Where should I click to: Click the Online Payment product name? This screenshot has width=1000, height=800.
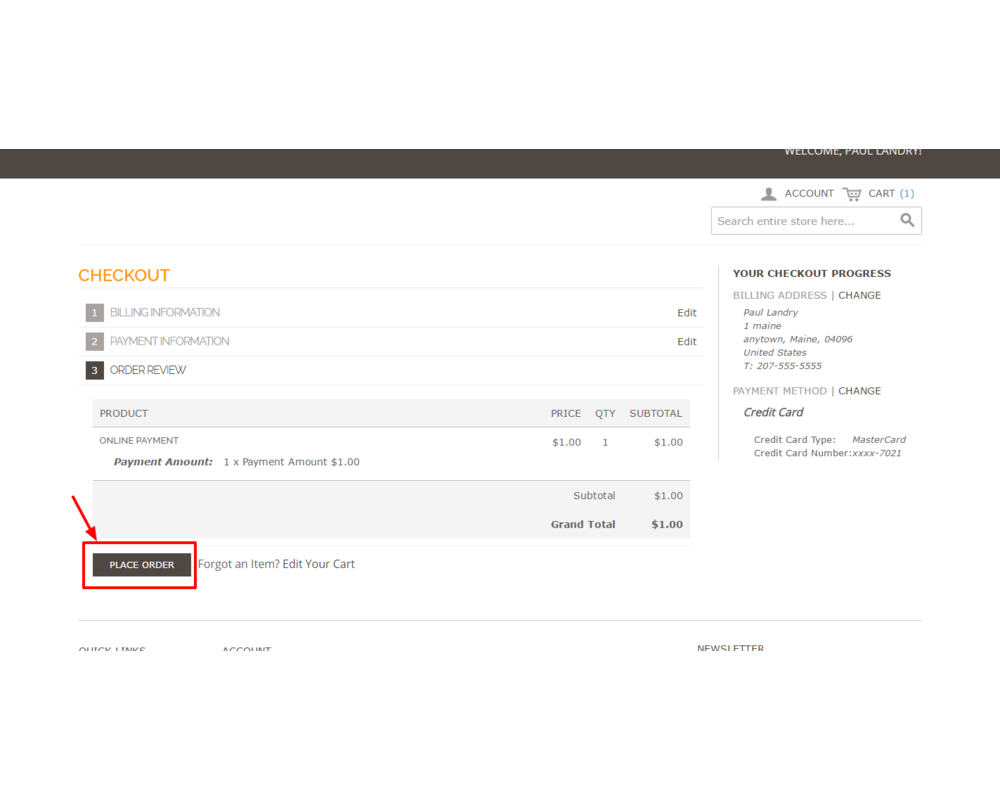(x=139, y=441)
